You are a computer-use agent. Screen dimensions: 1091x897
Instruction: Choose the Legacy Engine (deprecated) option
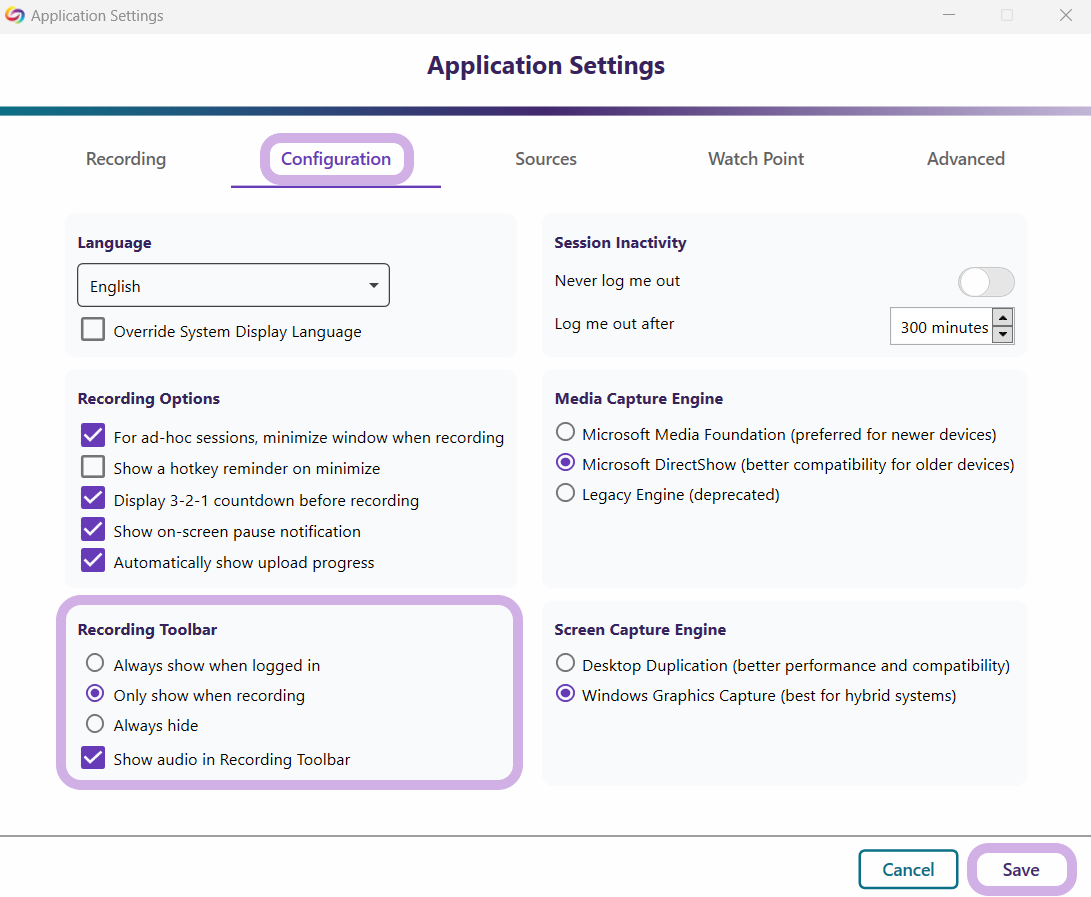tap(566, 493)
